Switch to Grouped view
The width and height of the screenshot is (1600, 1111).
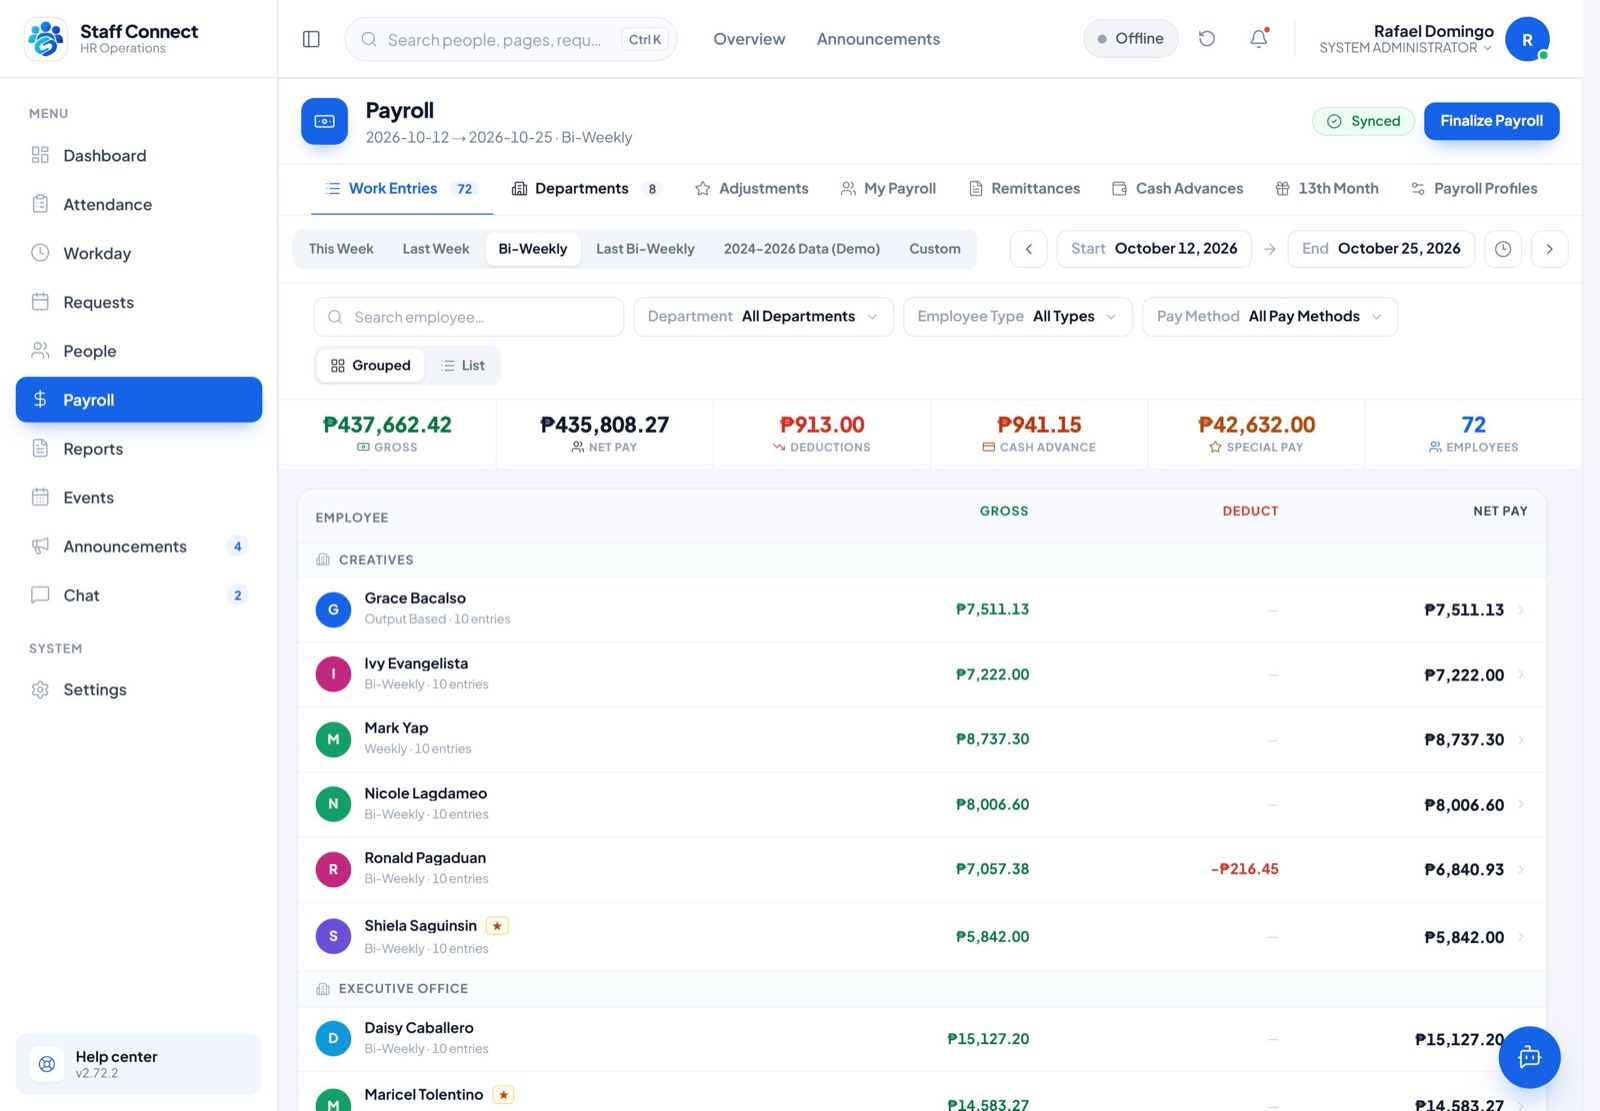coord(371,365)
